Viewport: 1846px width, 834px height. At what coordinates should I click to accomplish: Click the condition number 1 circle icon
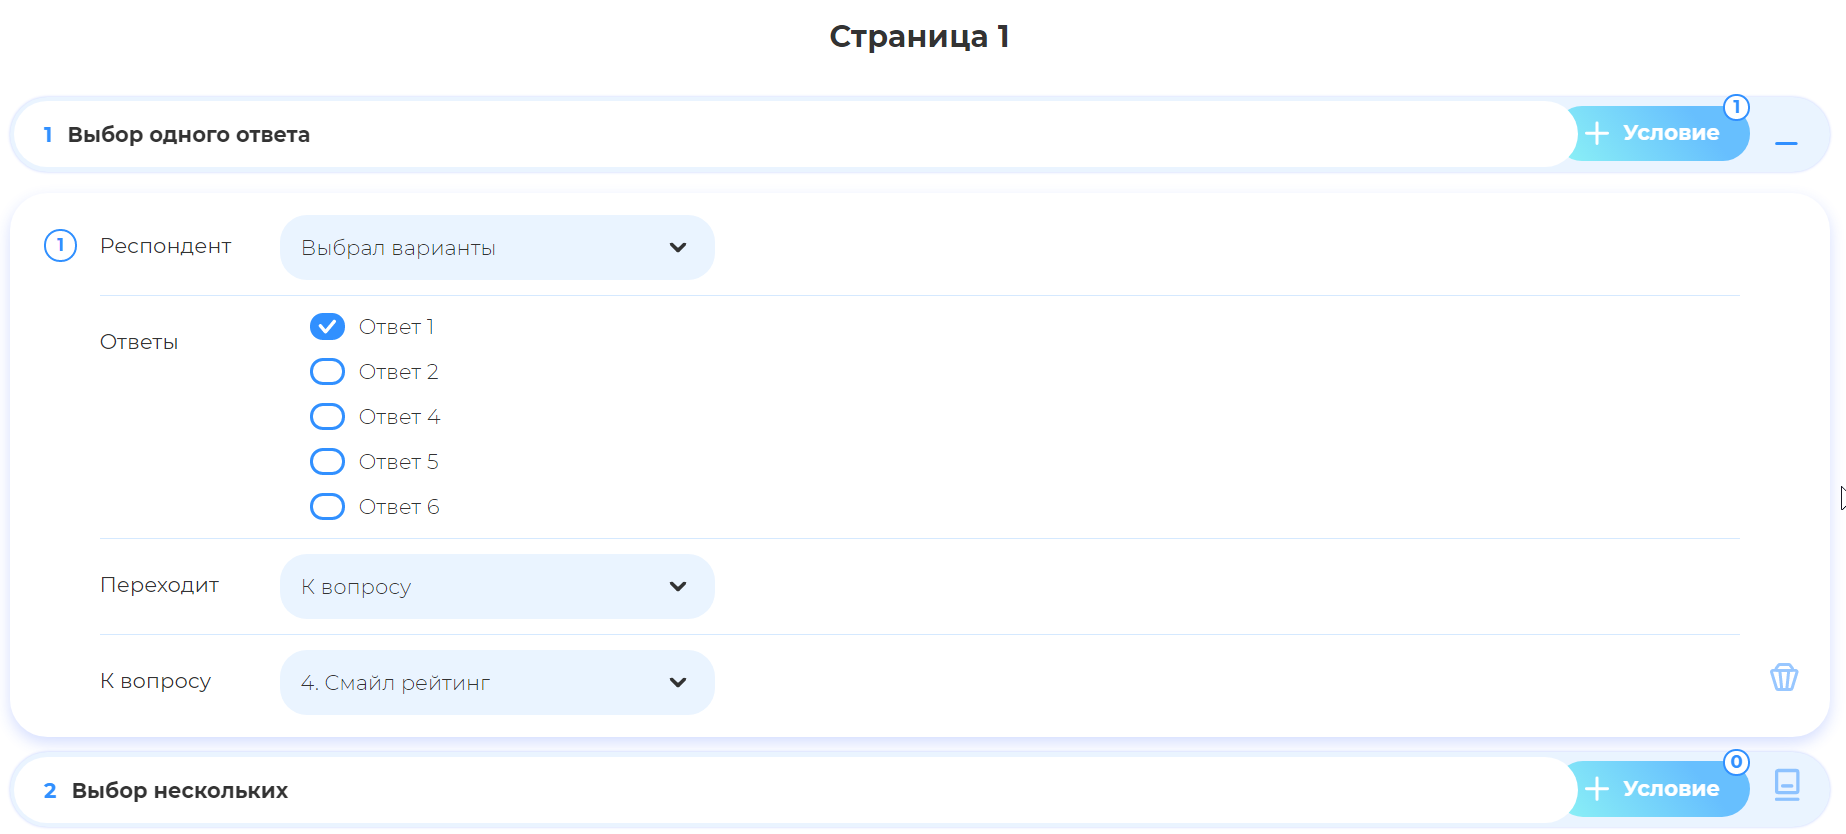point(60,245)
